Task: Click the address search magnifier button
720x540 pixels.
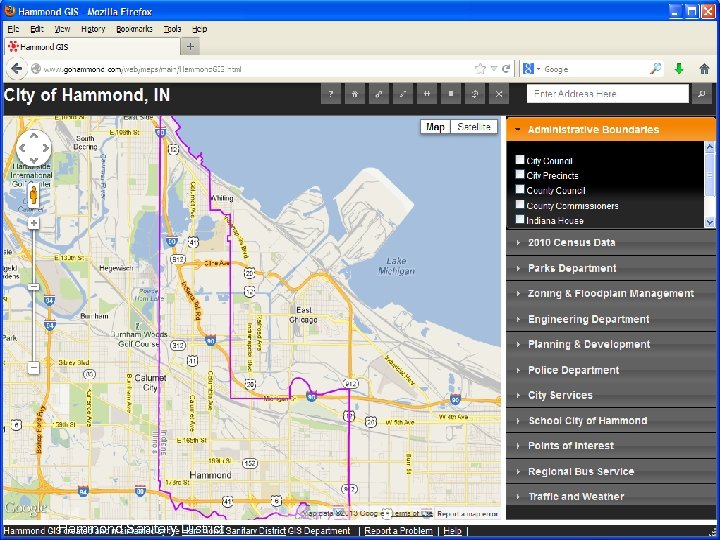Action: pyautogui.click(x=702, y=94)
